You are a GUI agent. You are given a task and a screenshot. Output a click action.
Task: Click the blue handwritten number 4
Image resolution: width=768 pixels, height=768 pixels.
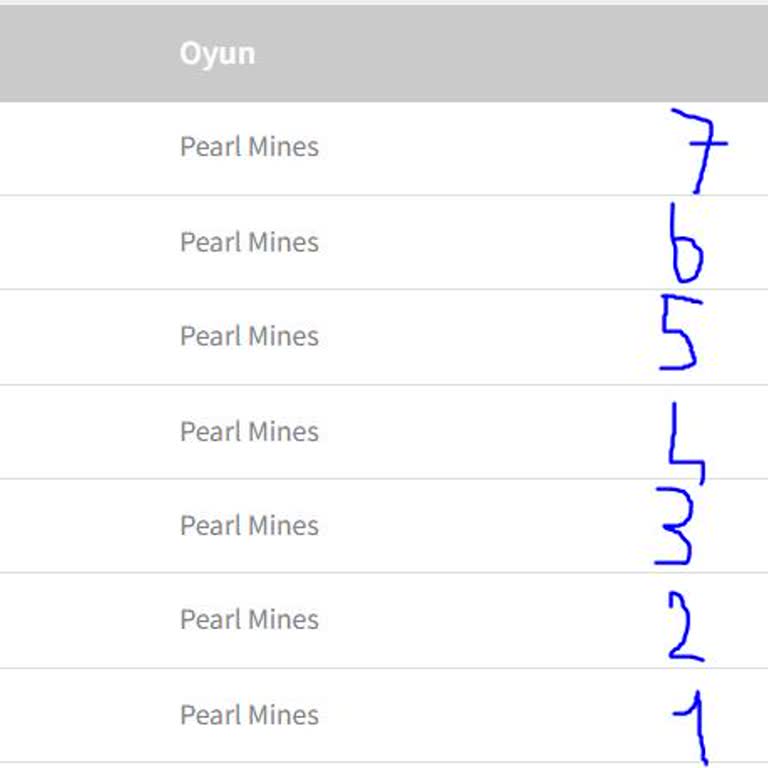(x=685, y=440)
